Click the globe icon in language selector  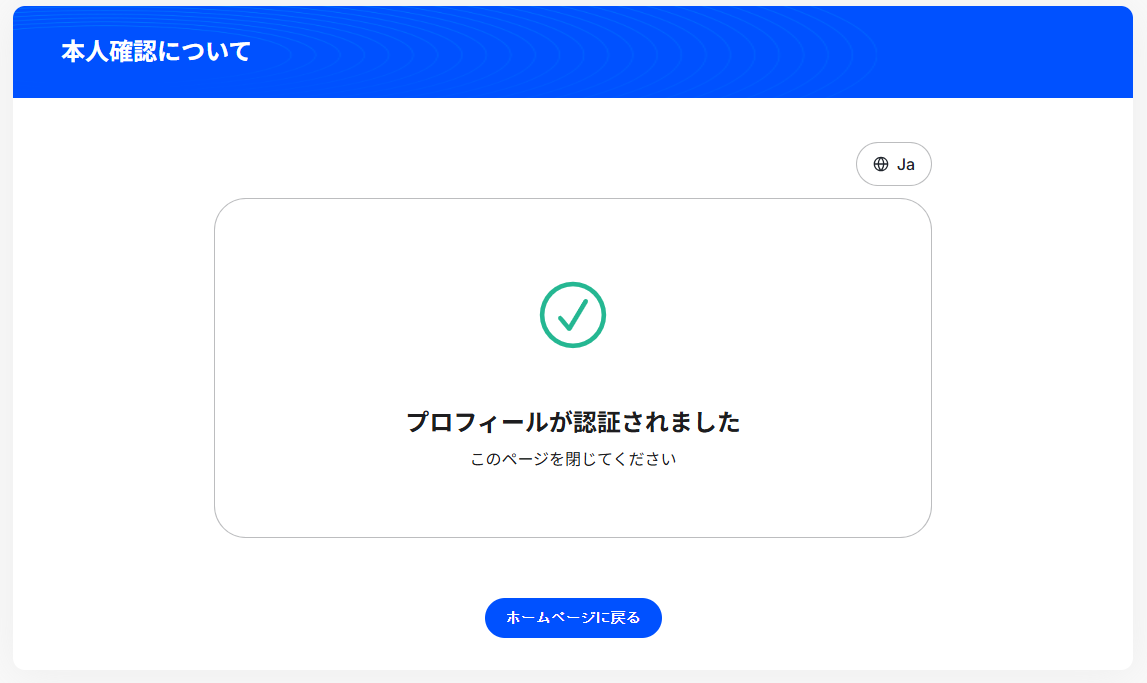[881, 164]
